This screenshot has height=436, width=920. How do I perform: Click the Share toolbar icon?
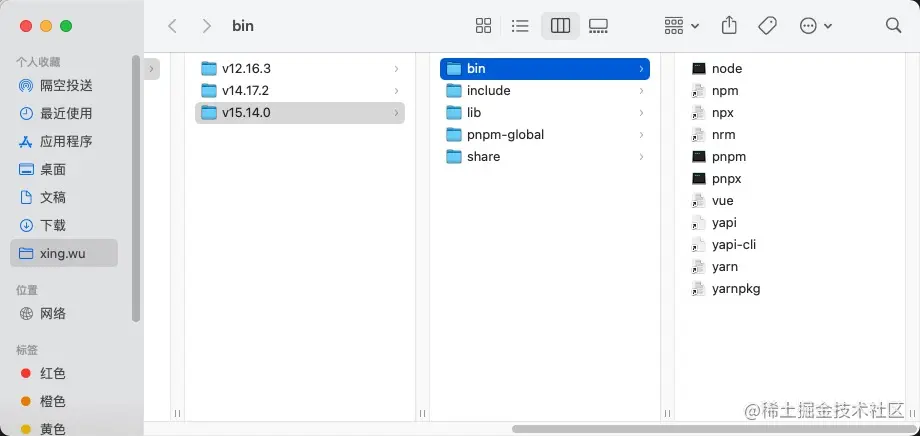pos(729,26)
